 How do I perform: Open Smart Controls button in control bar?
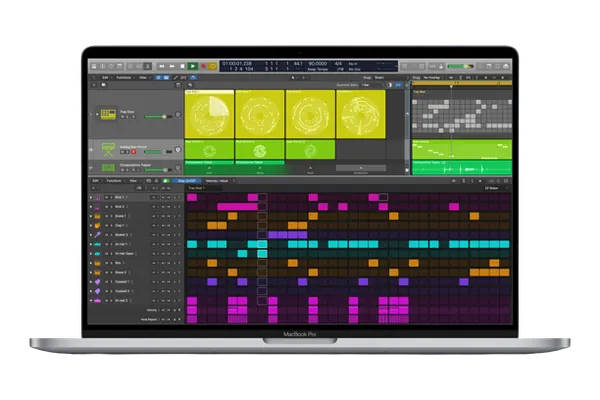pyautogui.click(x=130, y=66)
